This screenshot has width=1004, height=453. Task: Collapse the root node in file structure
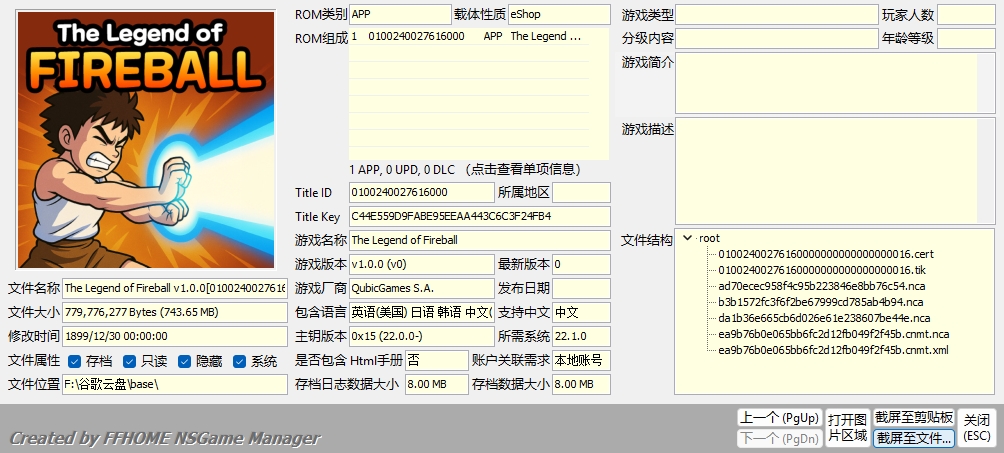pyautogui.click(x=688, y=238)
